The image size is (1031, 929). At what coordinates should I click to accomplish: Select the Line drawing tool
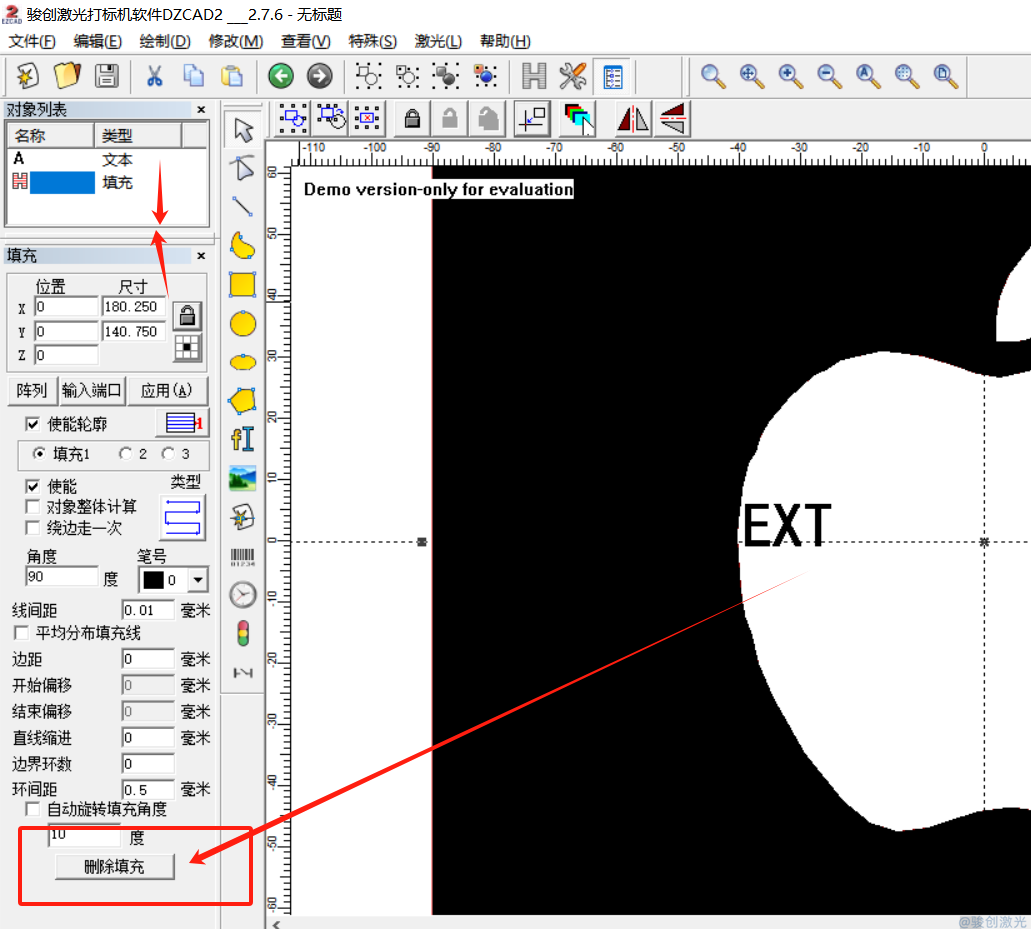(243, 207)
